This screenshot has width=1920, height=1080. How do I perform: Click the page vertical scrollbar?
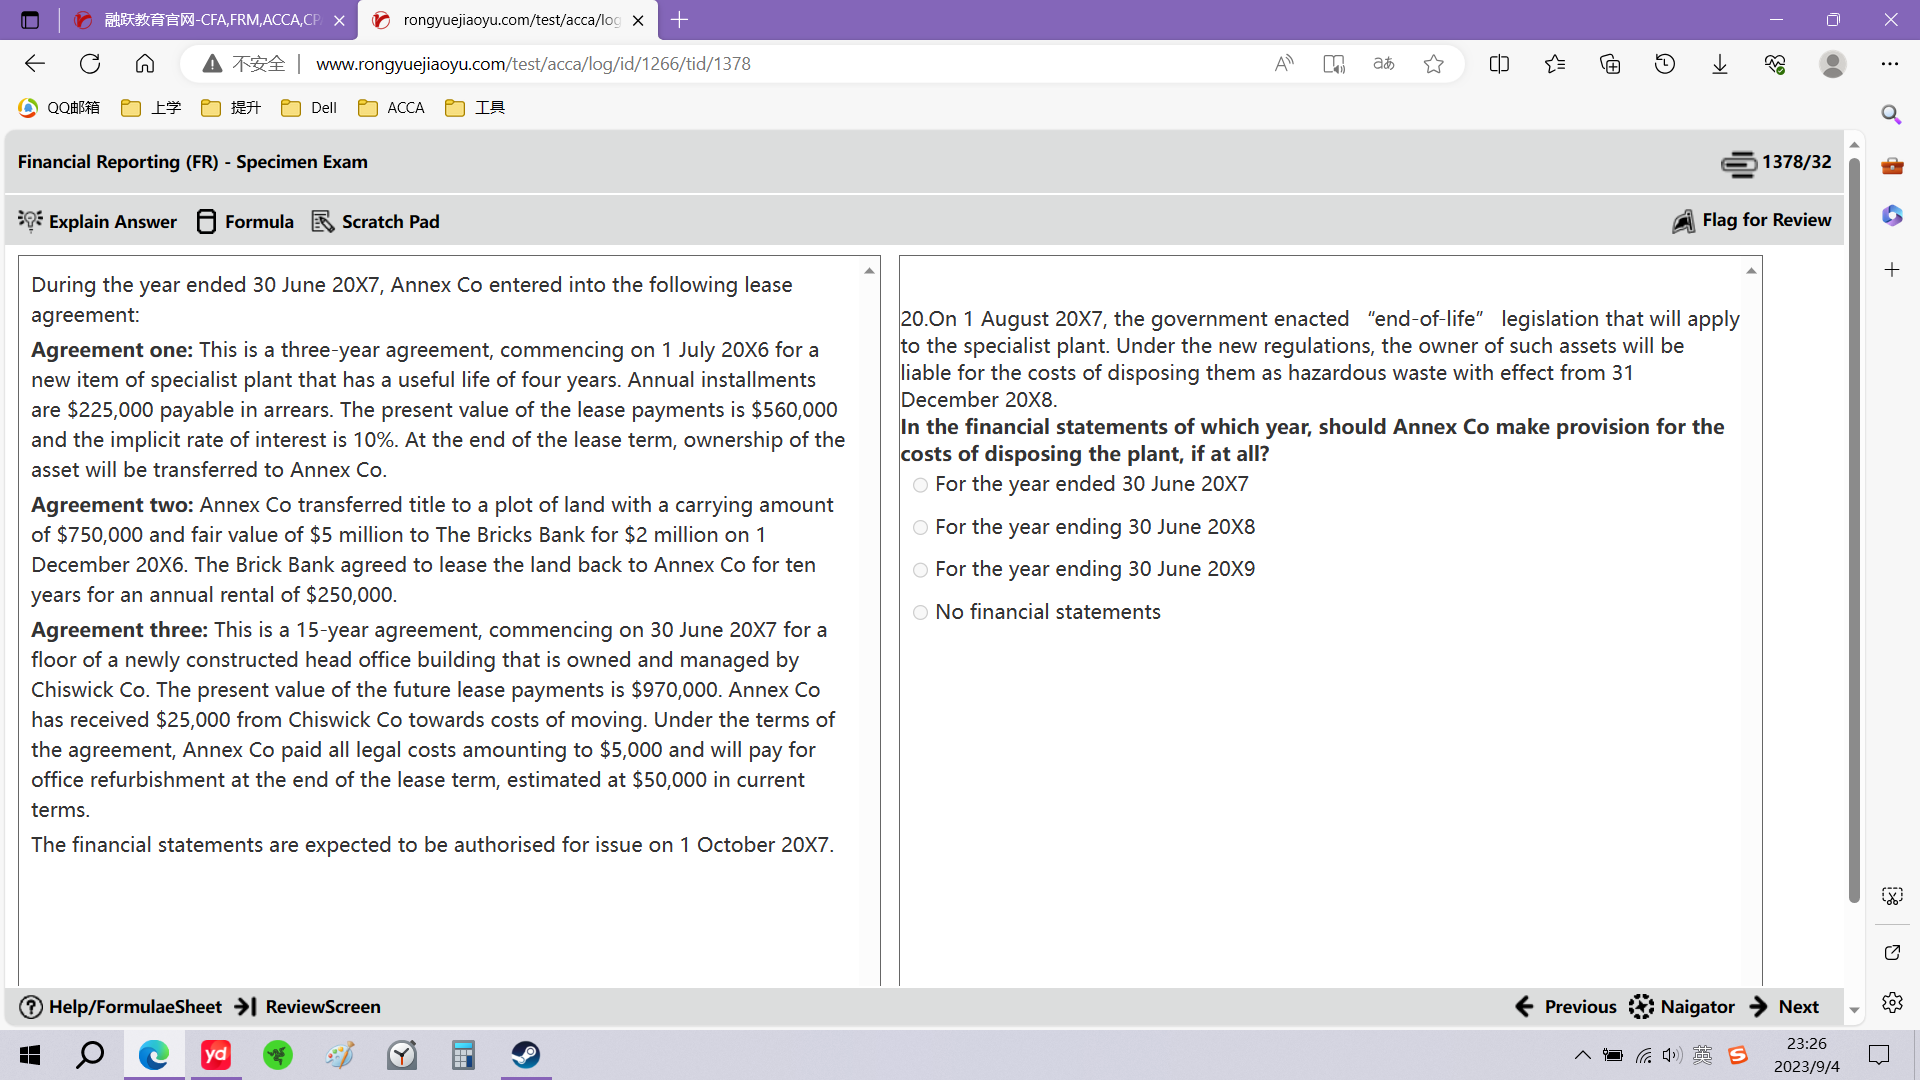(1854, 530)
